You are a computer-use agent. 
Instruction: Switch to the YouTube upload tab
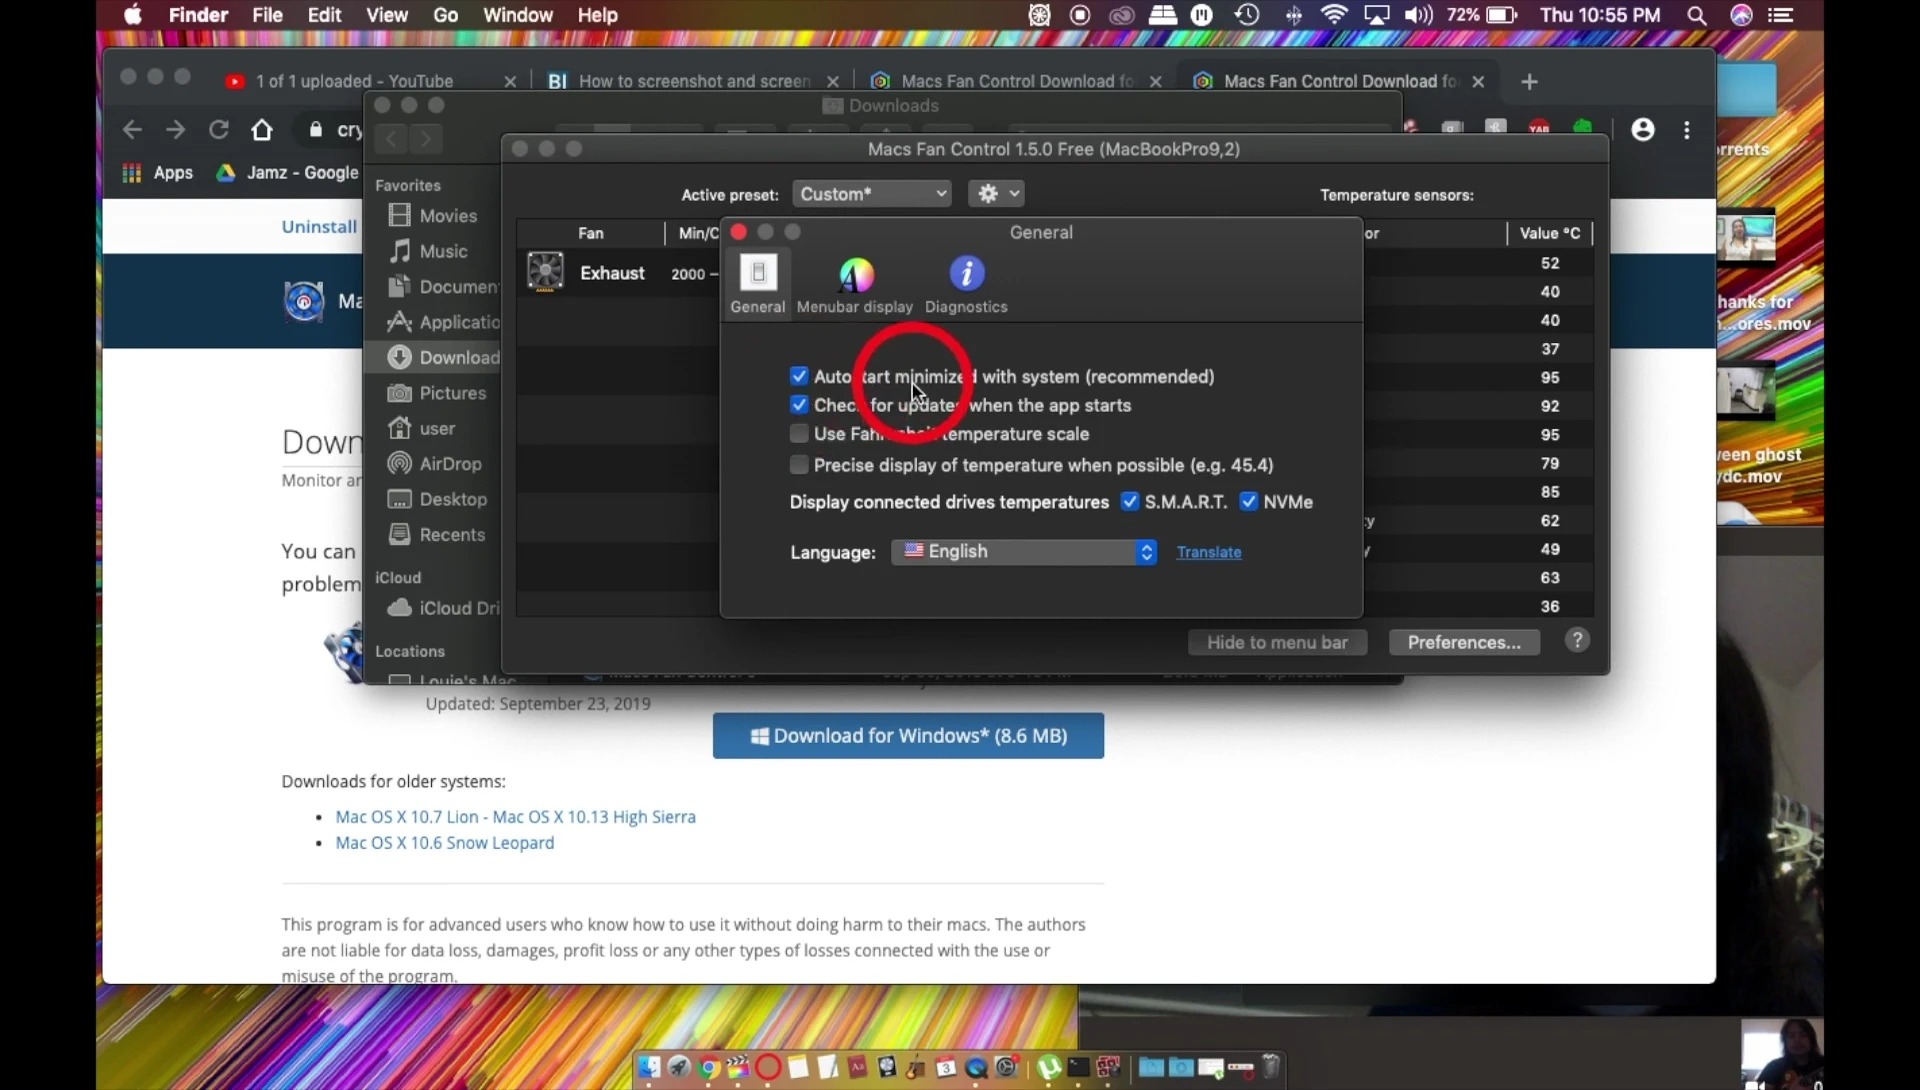tap(370, 81)
